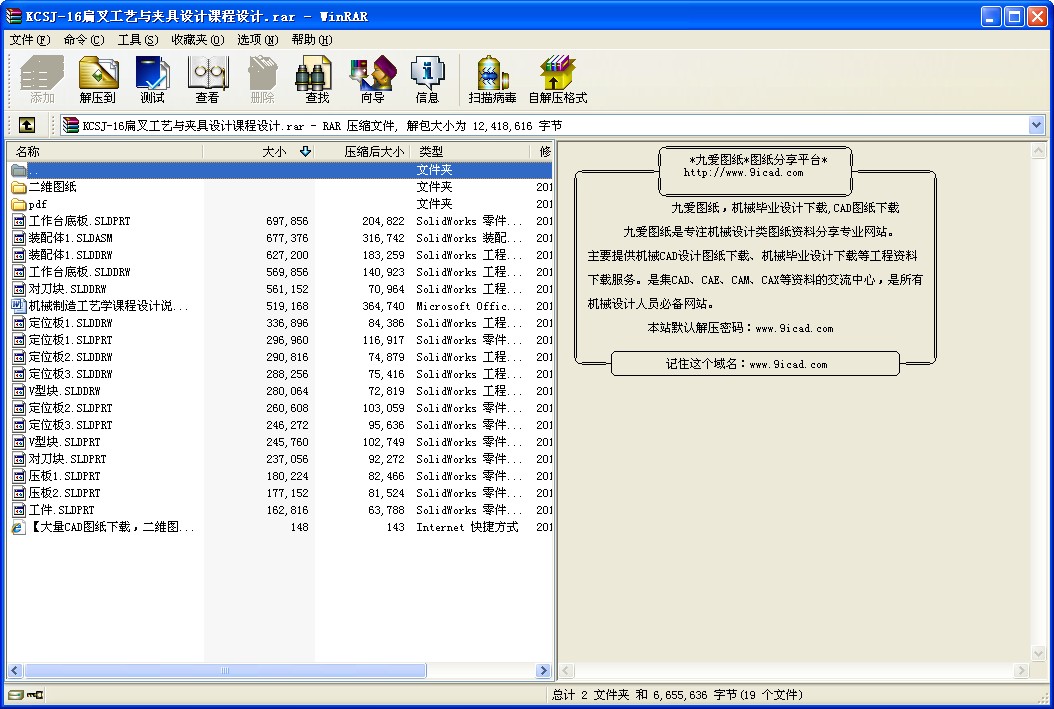Viewport: 1054px width, 709px height.
Task: Select the 机械制造工艺学课程设计说 Word document
Action: (x=107, y=306)
